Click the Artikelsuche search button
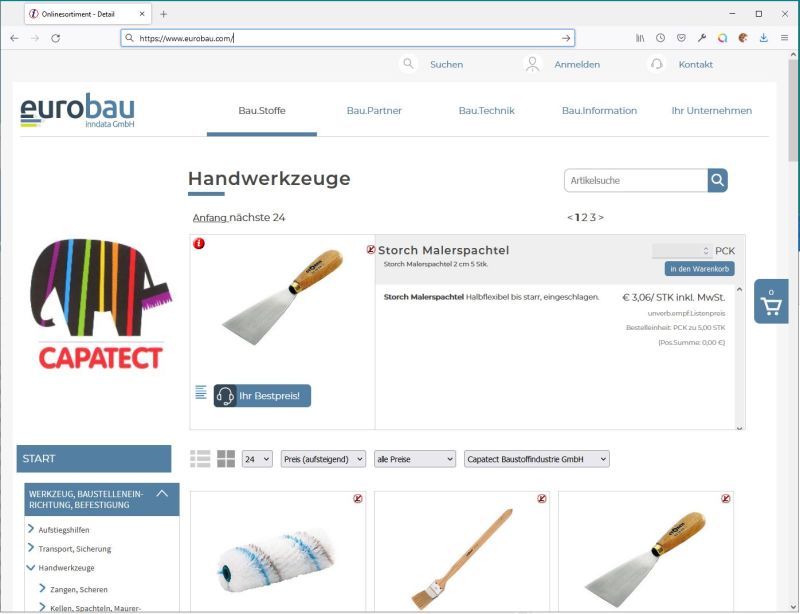This screenshot has width=800, height=614. point(717,180)
